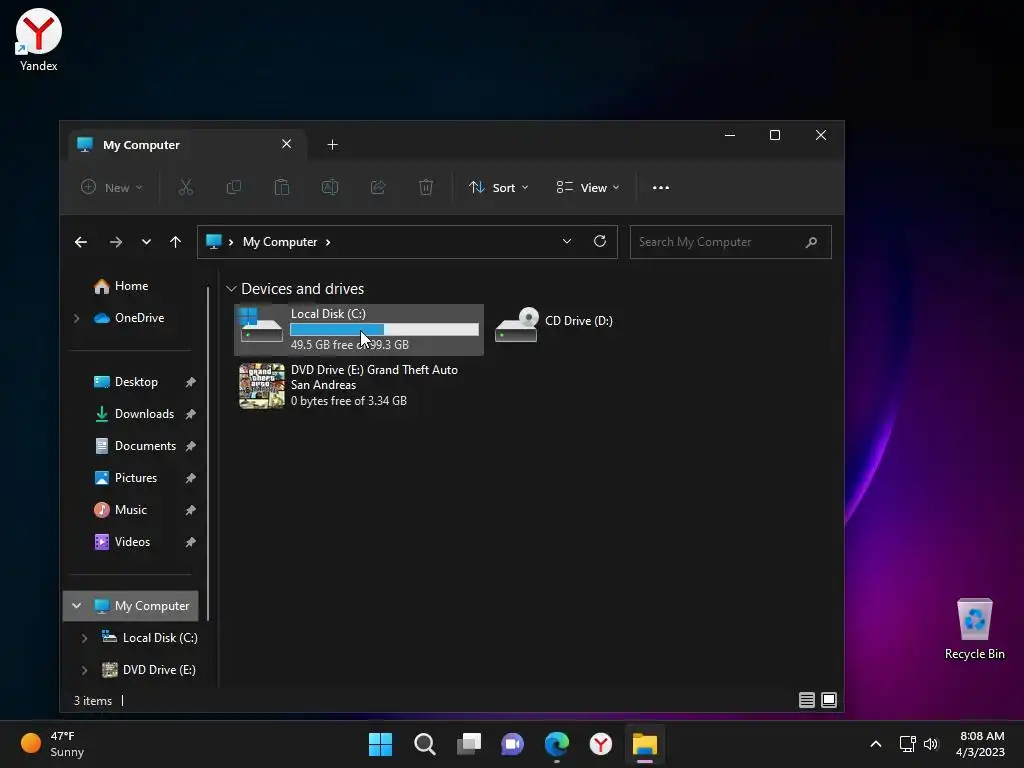Add a new tab
The width and height of the screenshot is (1024, 768).
[x=332, y=144]
